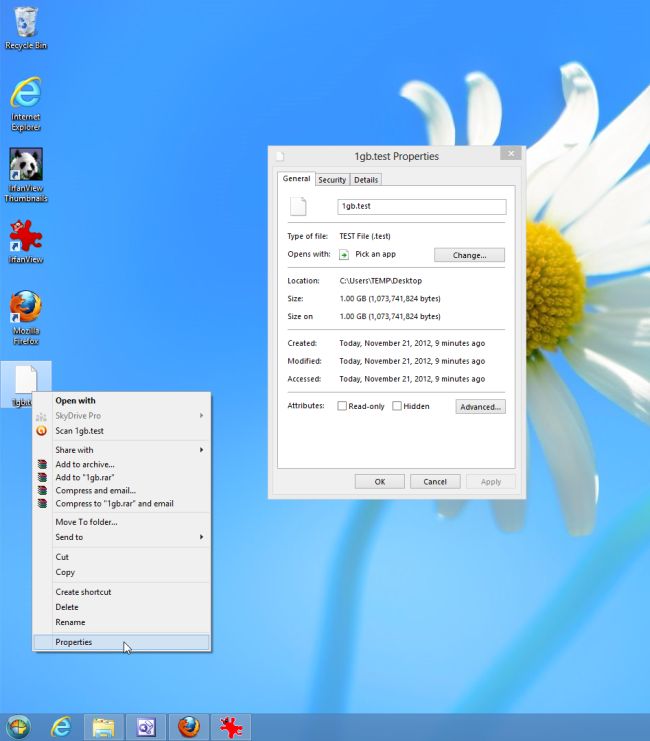Viewport: 650px width, 741px height.
Task: Choose Scan 1gb.test from the context menu
Action: pyautogui.click(x=121, y=431)
